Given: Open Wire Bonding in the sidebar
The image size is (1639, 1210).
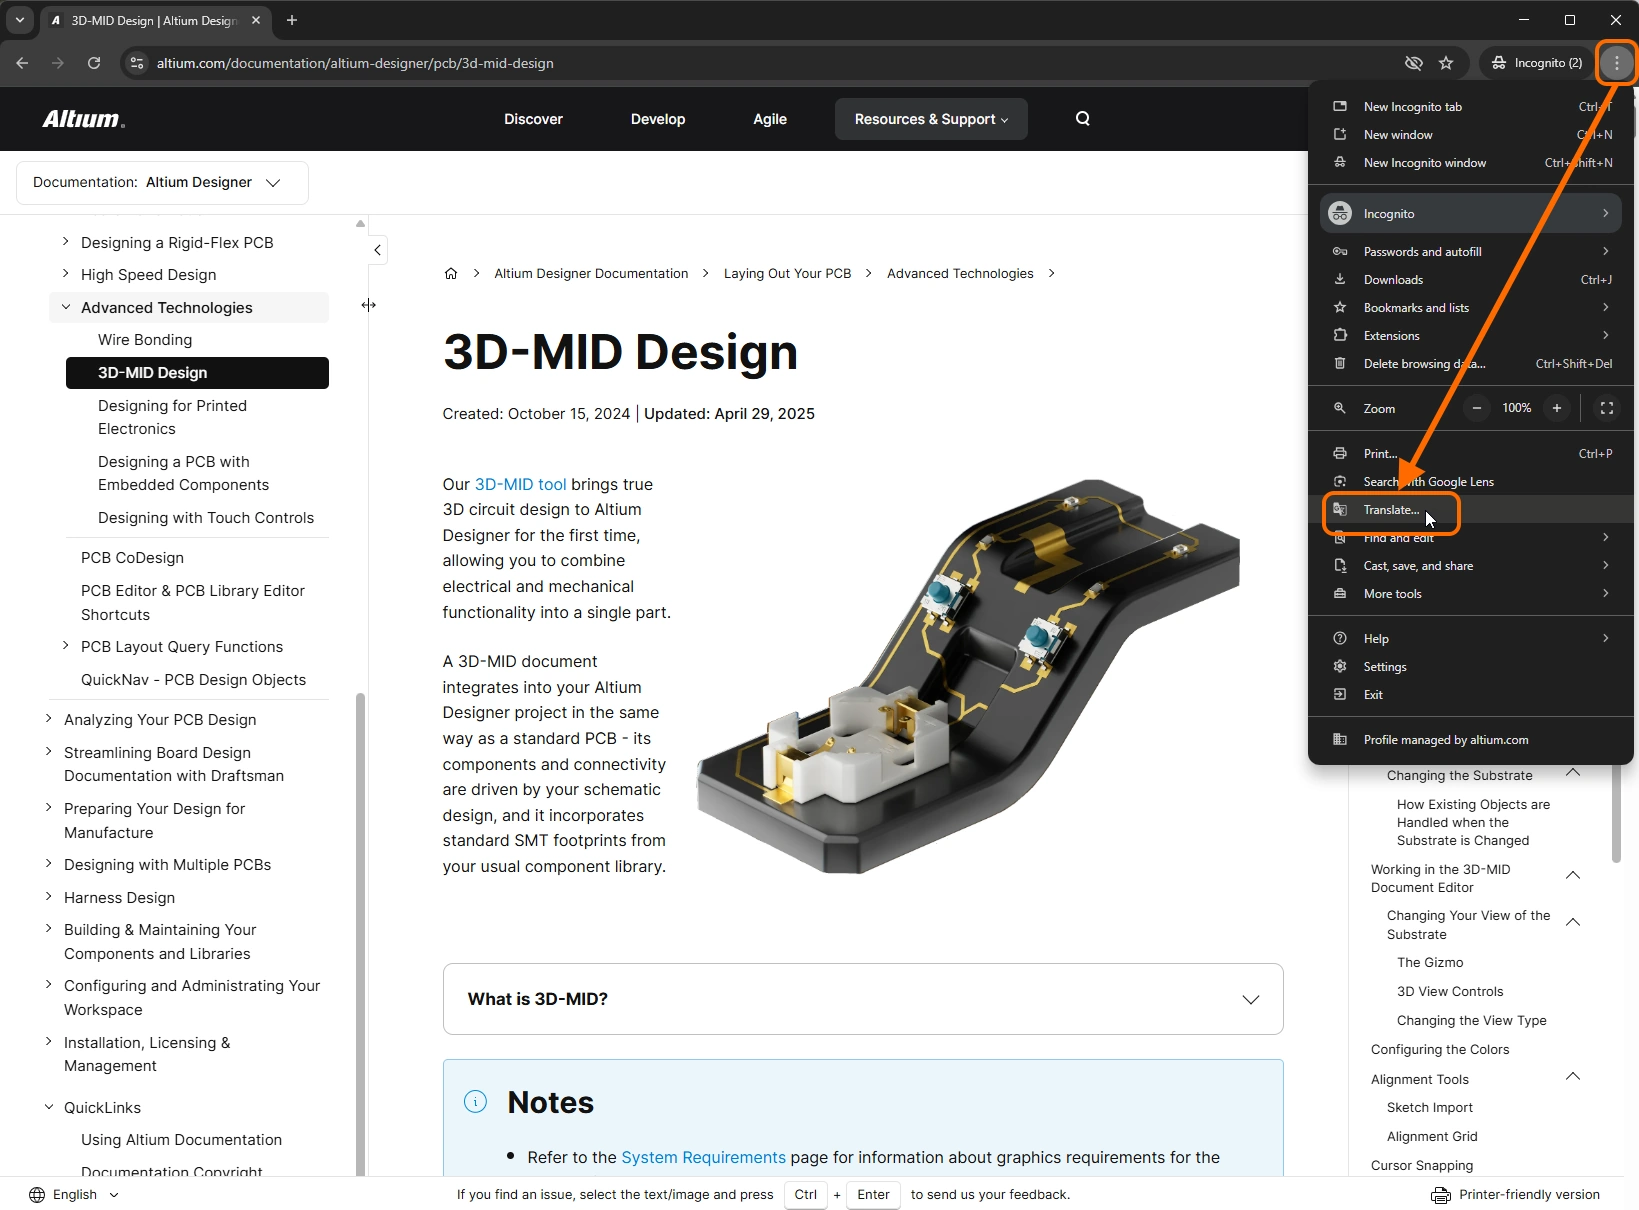Looking at the screenshot, I should [x=145, y=340].
